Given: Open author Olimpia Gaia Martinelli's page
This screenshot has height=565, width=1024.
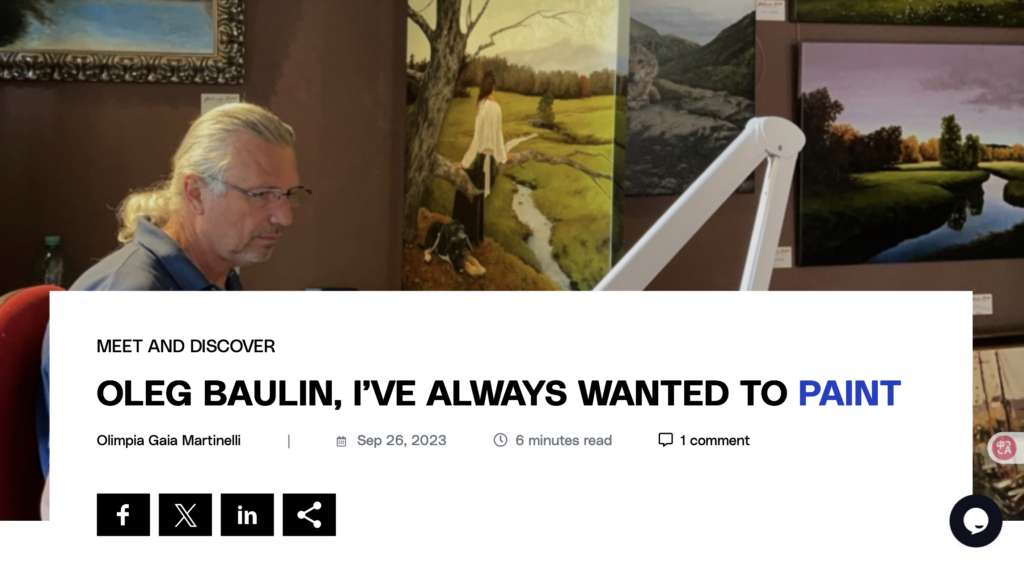Looking at the screenshot, I should tap(168, 440).
